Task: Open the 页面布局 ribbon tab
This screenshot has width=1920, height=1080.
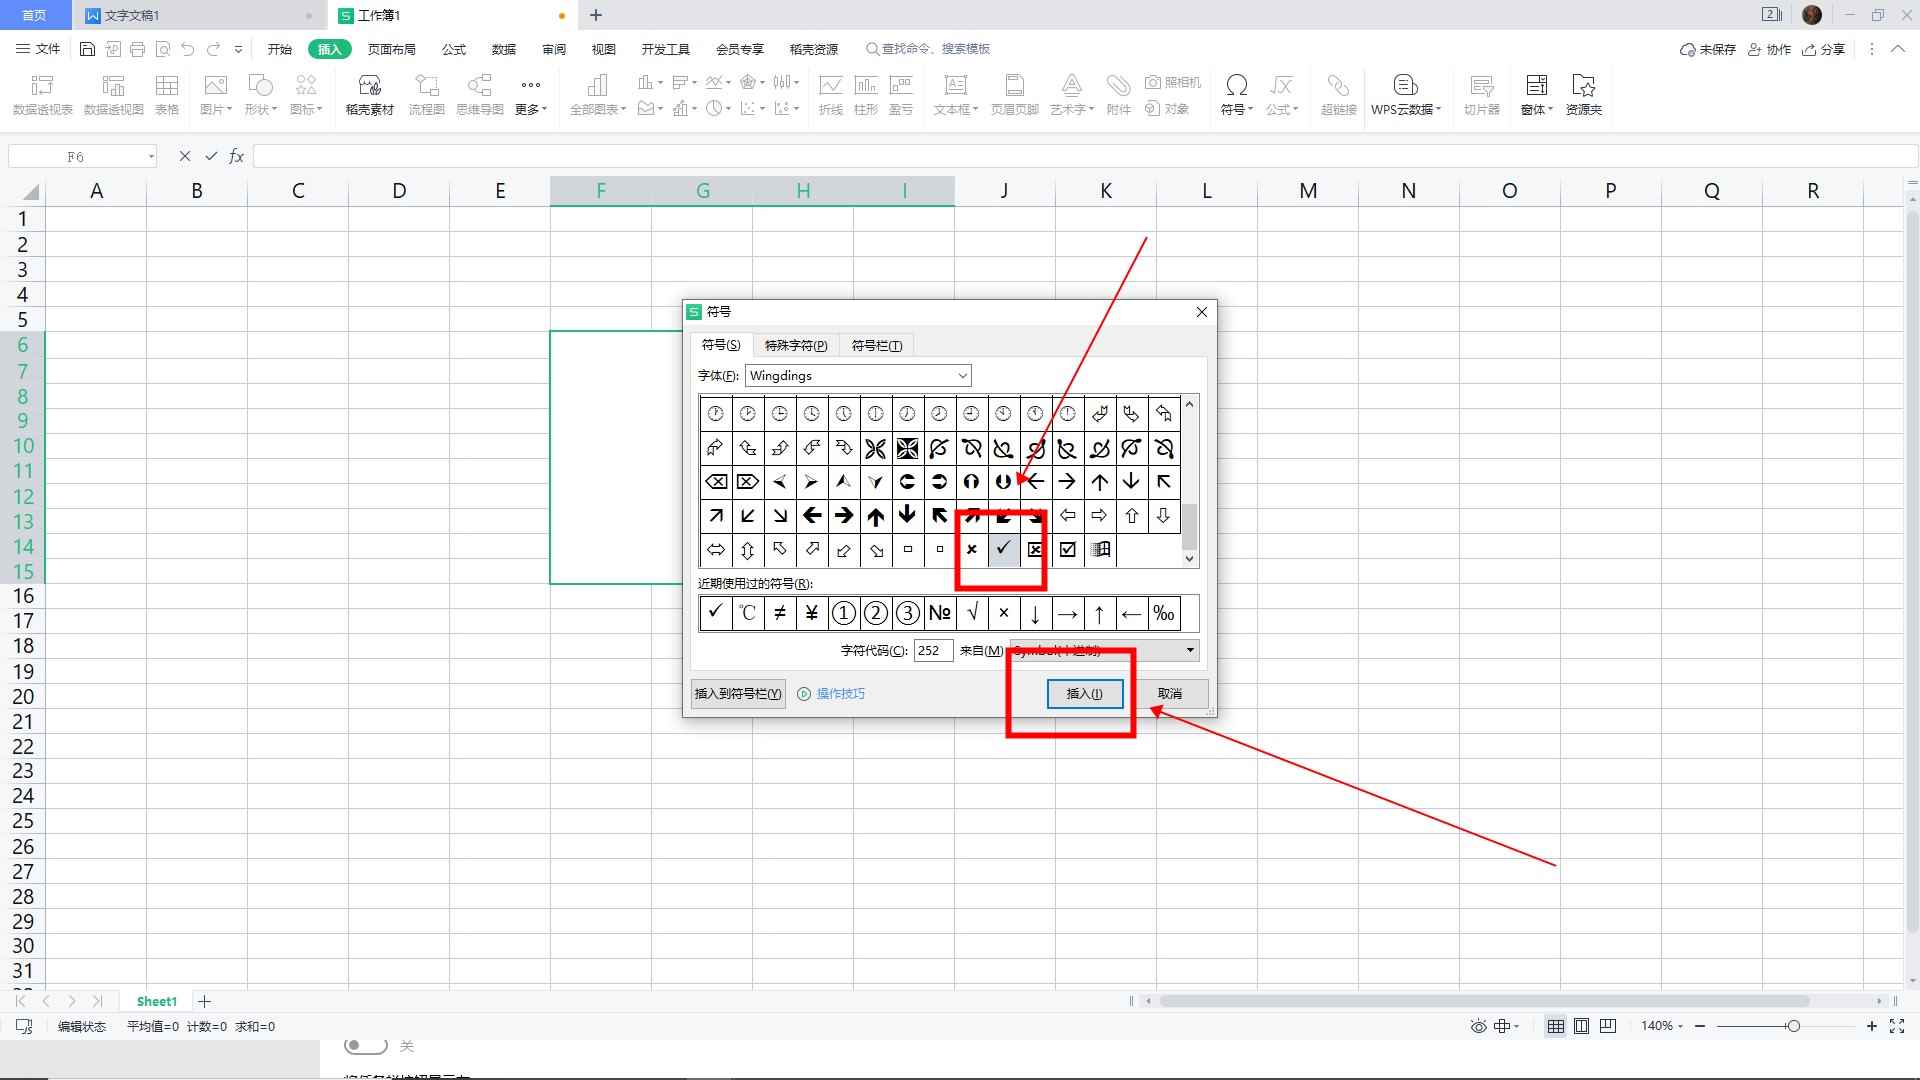Action: [391, 49]
